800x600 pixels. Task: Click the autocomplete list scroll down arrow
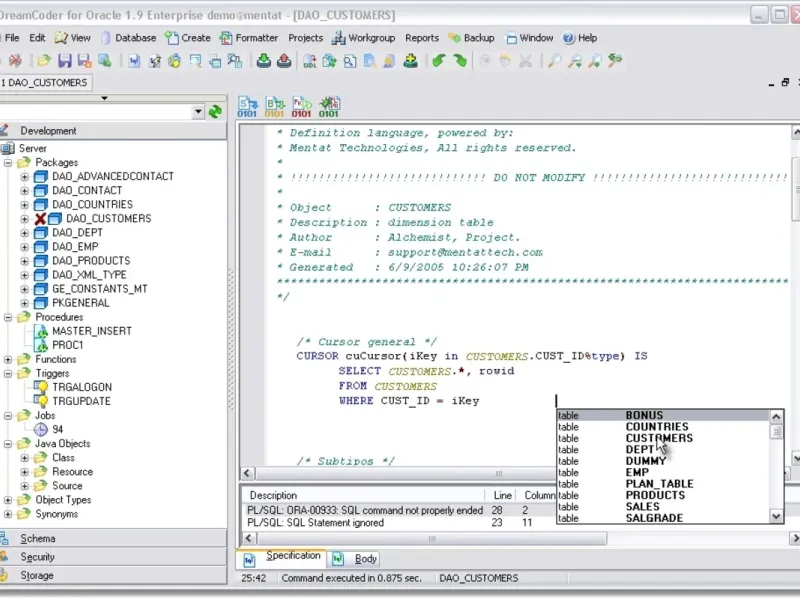pos(776,516)
